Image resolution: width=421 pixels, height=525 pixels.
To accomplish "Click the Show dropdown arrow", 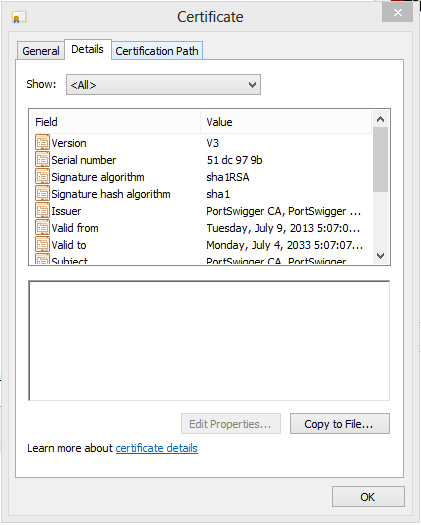I will click(253, 85).
